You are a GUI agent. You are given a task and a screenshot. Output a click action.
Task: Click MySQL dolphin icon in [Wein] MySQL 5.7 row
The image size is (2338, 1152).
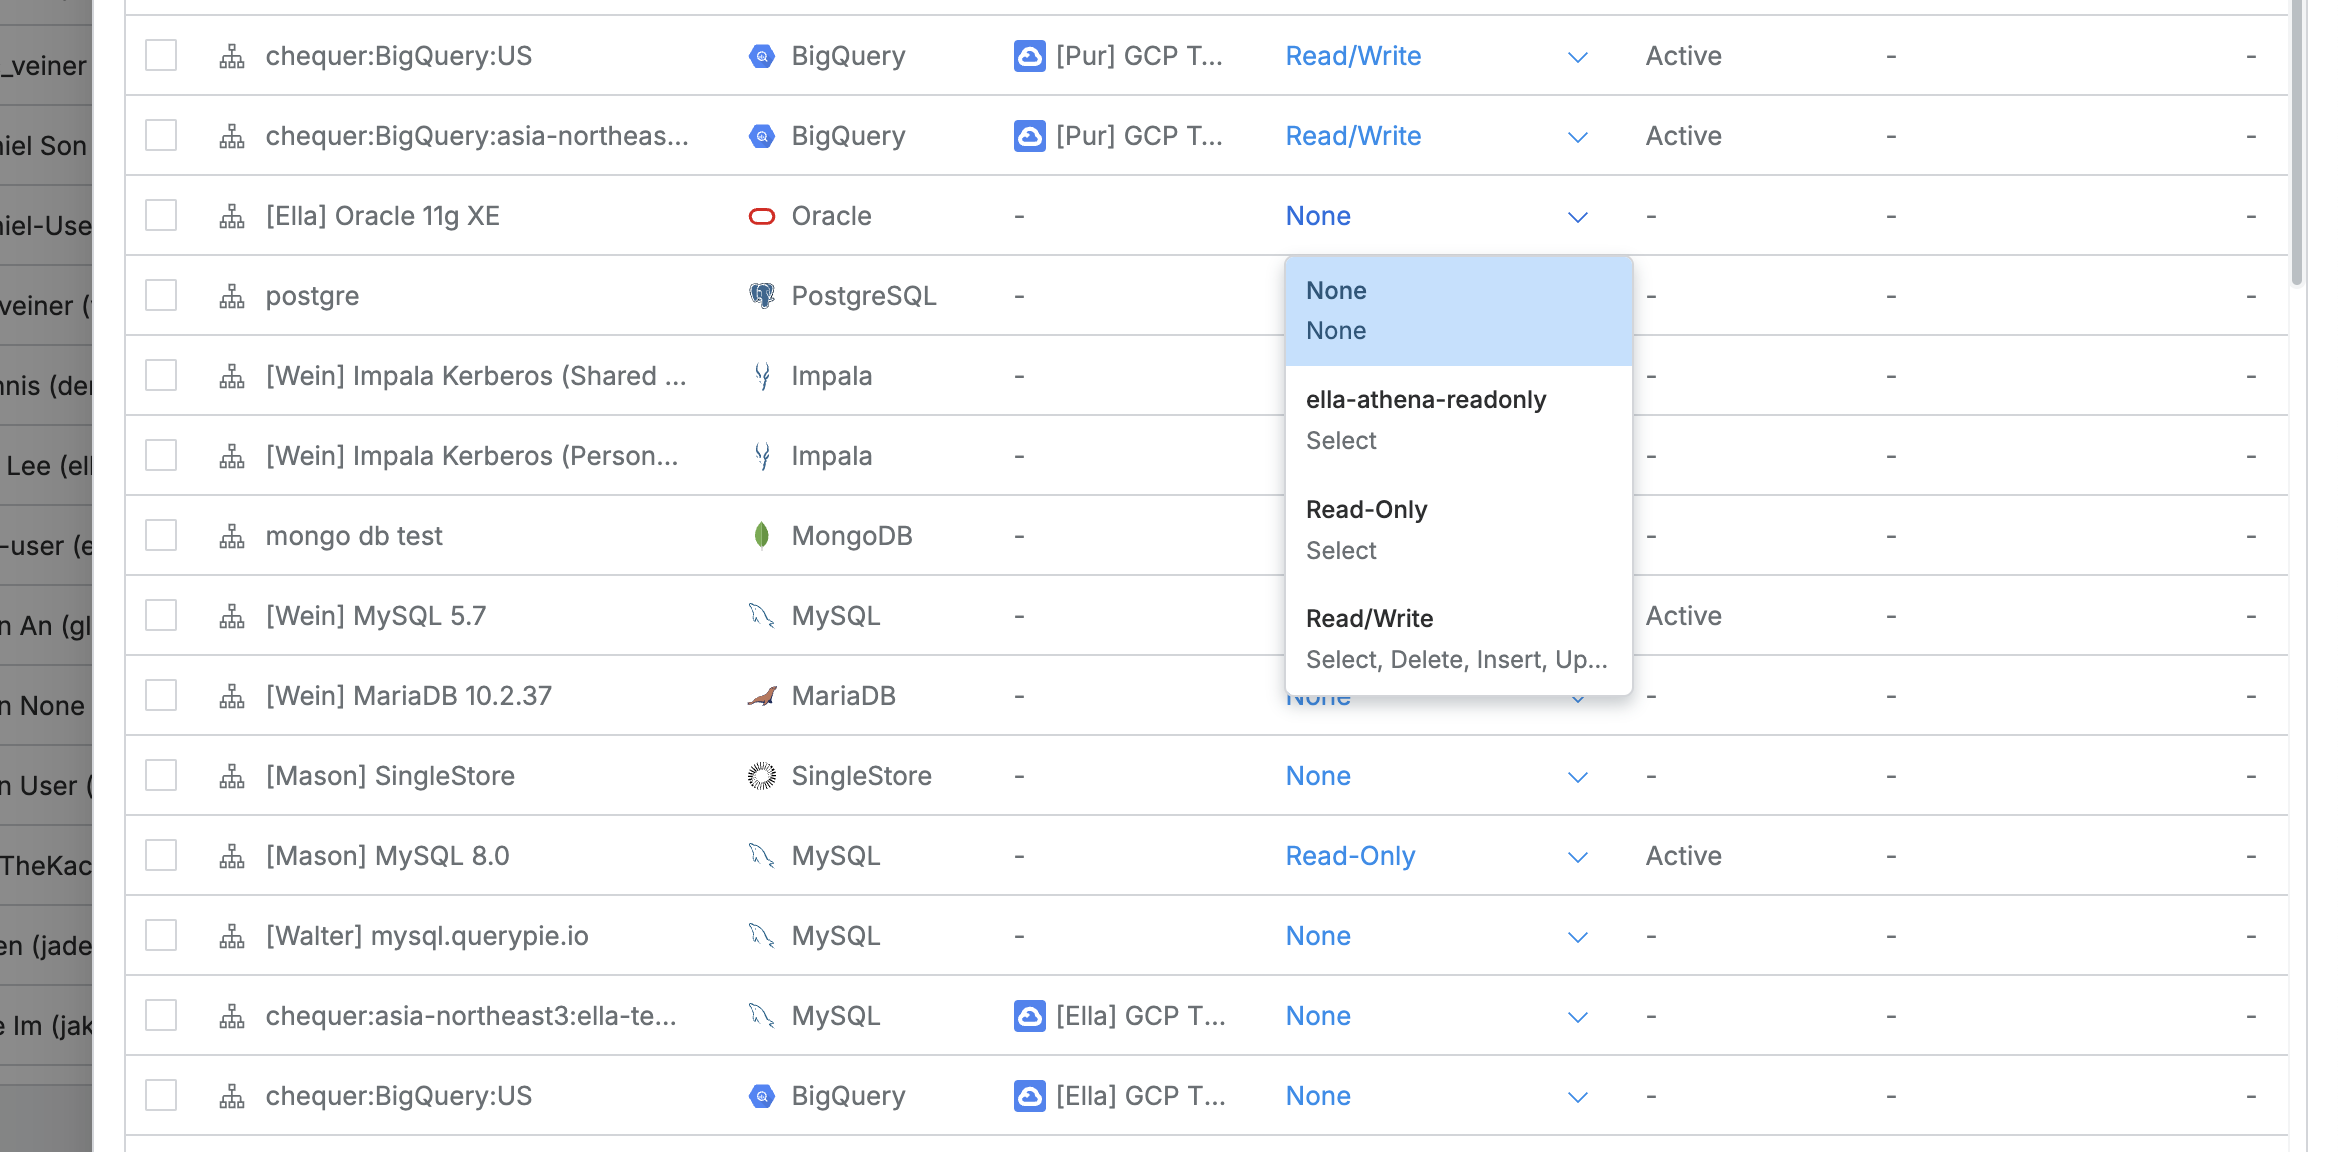[762, 616]
